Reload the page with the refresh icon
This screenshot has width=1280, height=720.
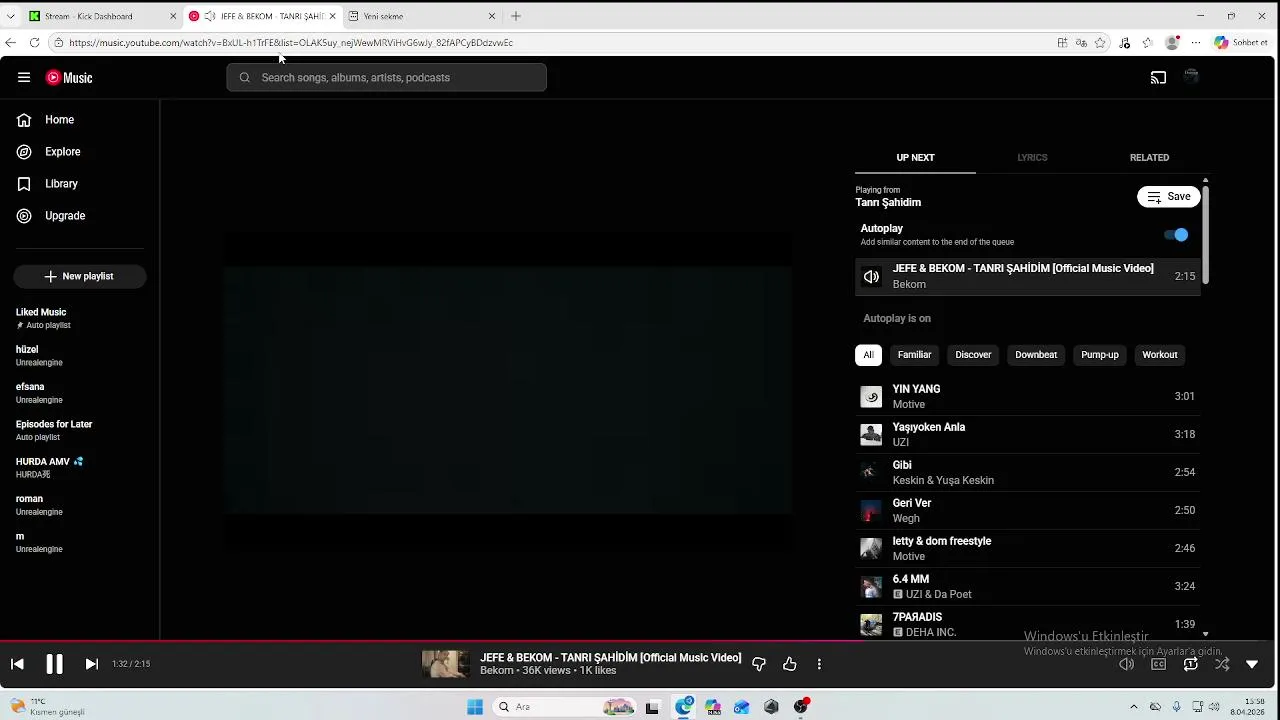(x=34, y=43)
